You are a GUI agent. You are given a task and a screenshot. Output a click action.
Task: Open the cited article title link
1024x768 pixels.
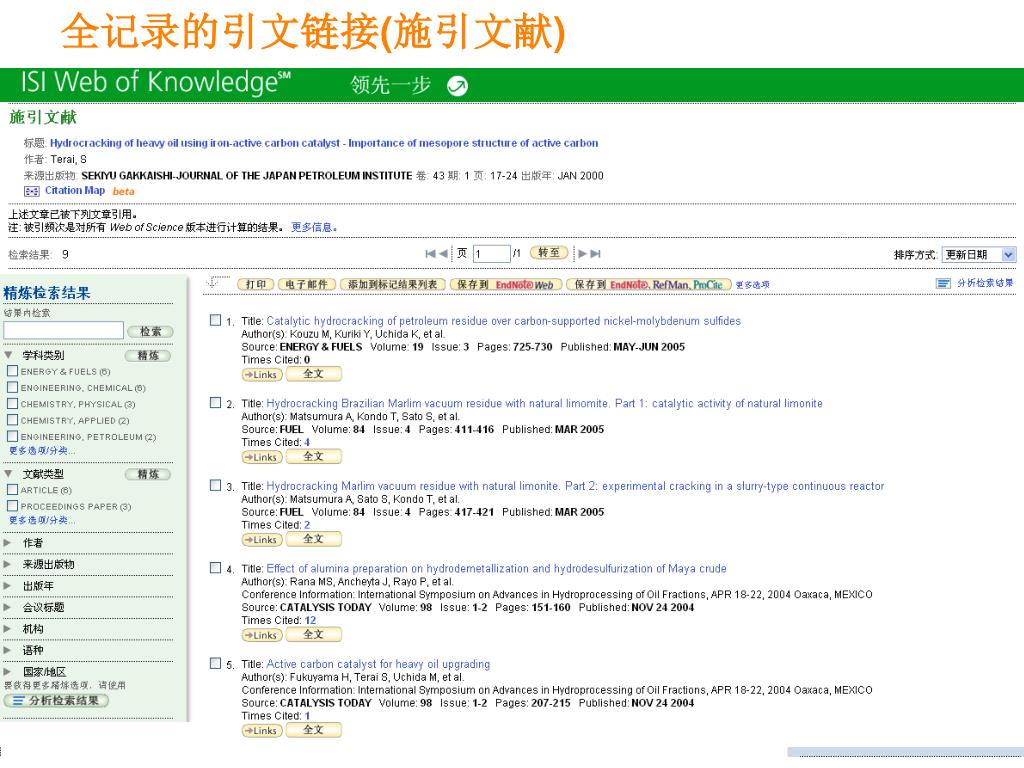[x=324, y=143]
